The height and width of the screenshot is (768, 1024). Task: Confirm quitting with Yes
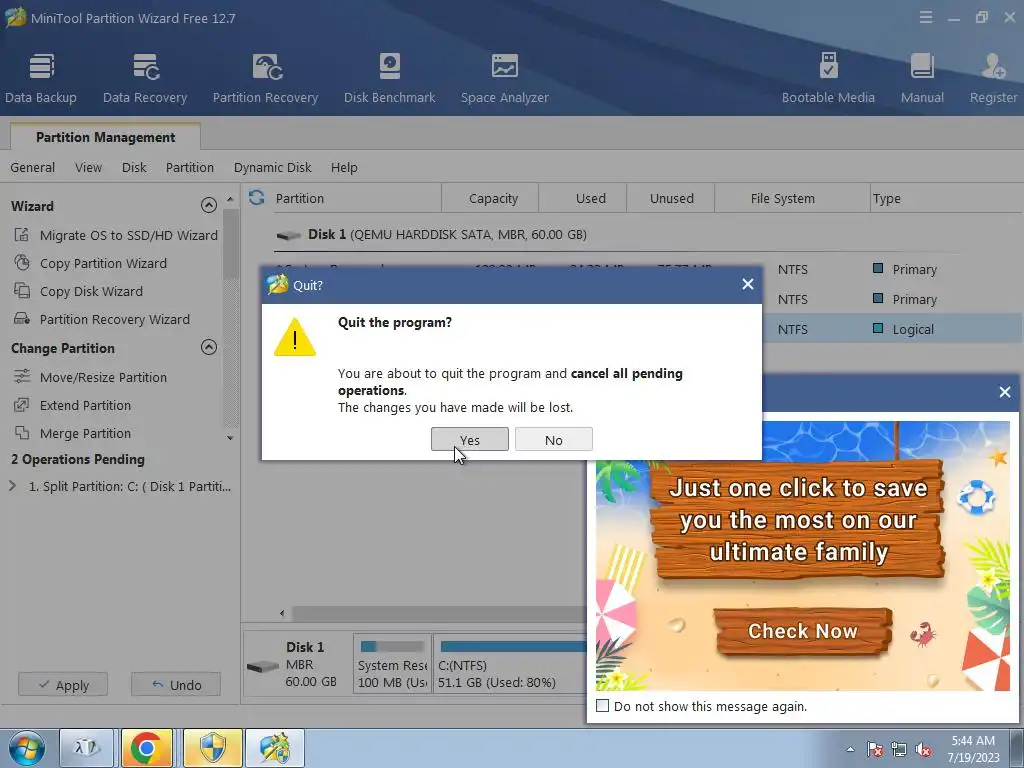point(470,440)
